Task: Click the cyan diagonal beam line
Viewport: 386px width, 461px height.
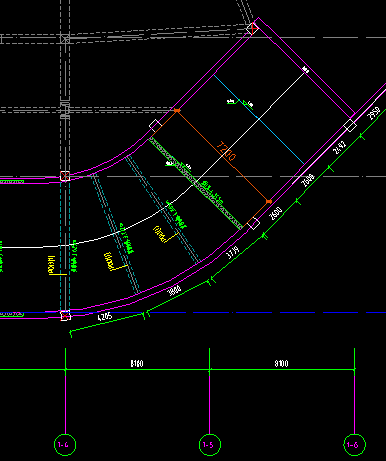Action: tap(259, 119)
